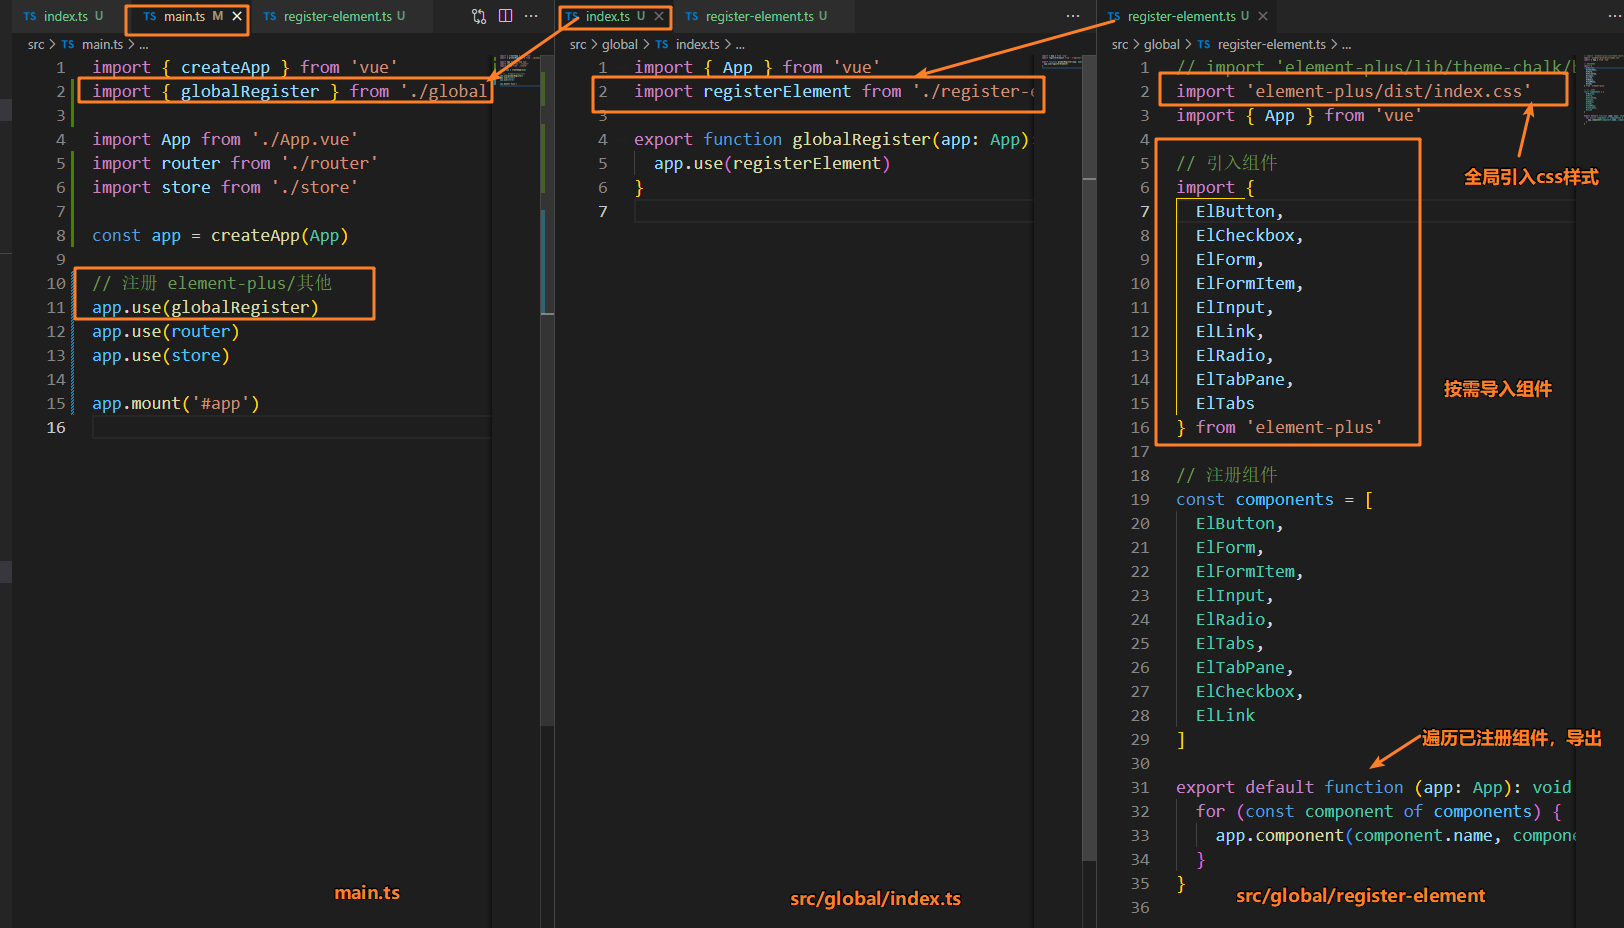Click 'ElLink' on line 28 of right editor
Viewport: 1624px width, 928px height.
pyautogui.click(x=1225, y=715)
